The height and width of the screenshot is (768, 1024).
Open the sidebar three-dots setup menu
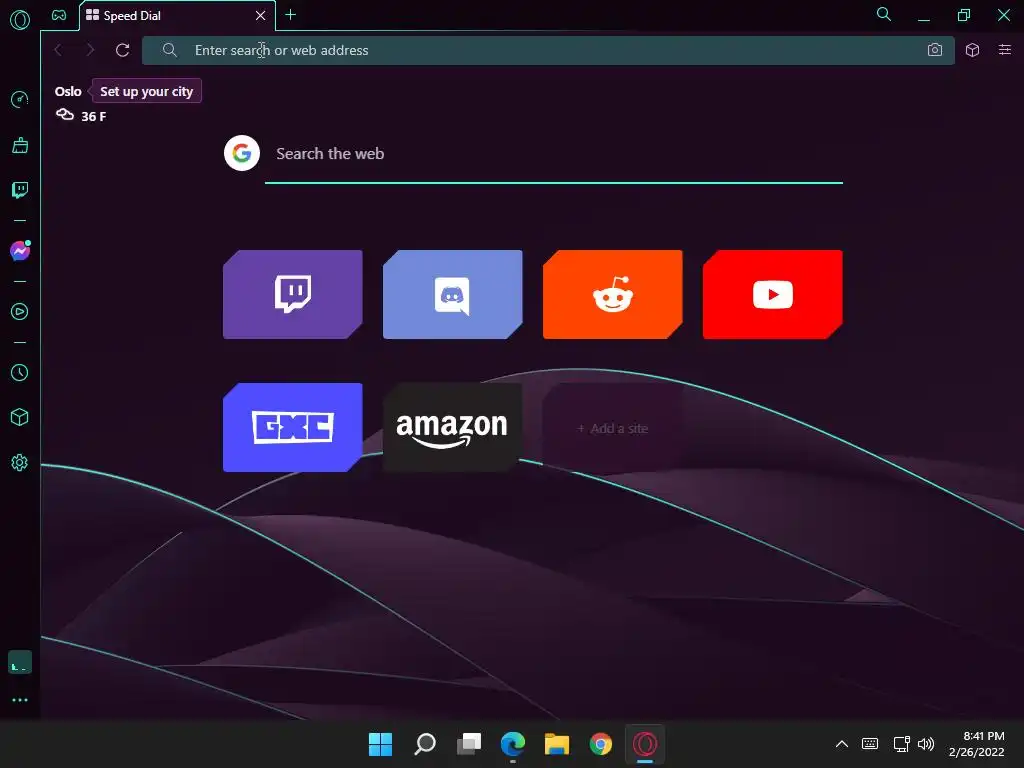coord(20,700)
